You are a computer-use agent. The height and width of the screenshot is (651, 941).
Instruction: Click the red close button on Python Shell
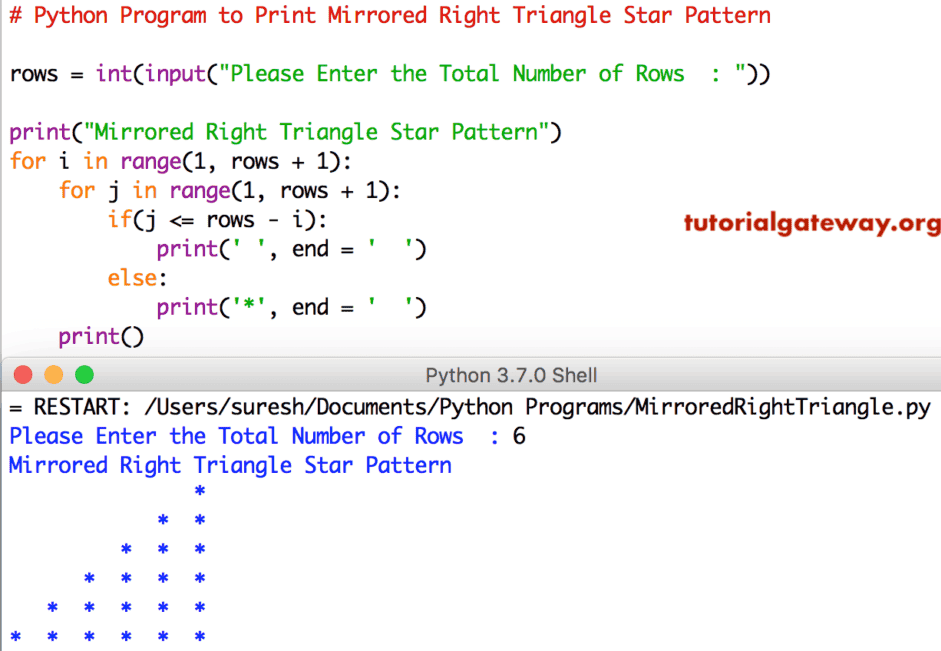pyautogui.click(x=22, y=374)
